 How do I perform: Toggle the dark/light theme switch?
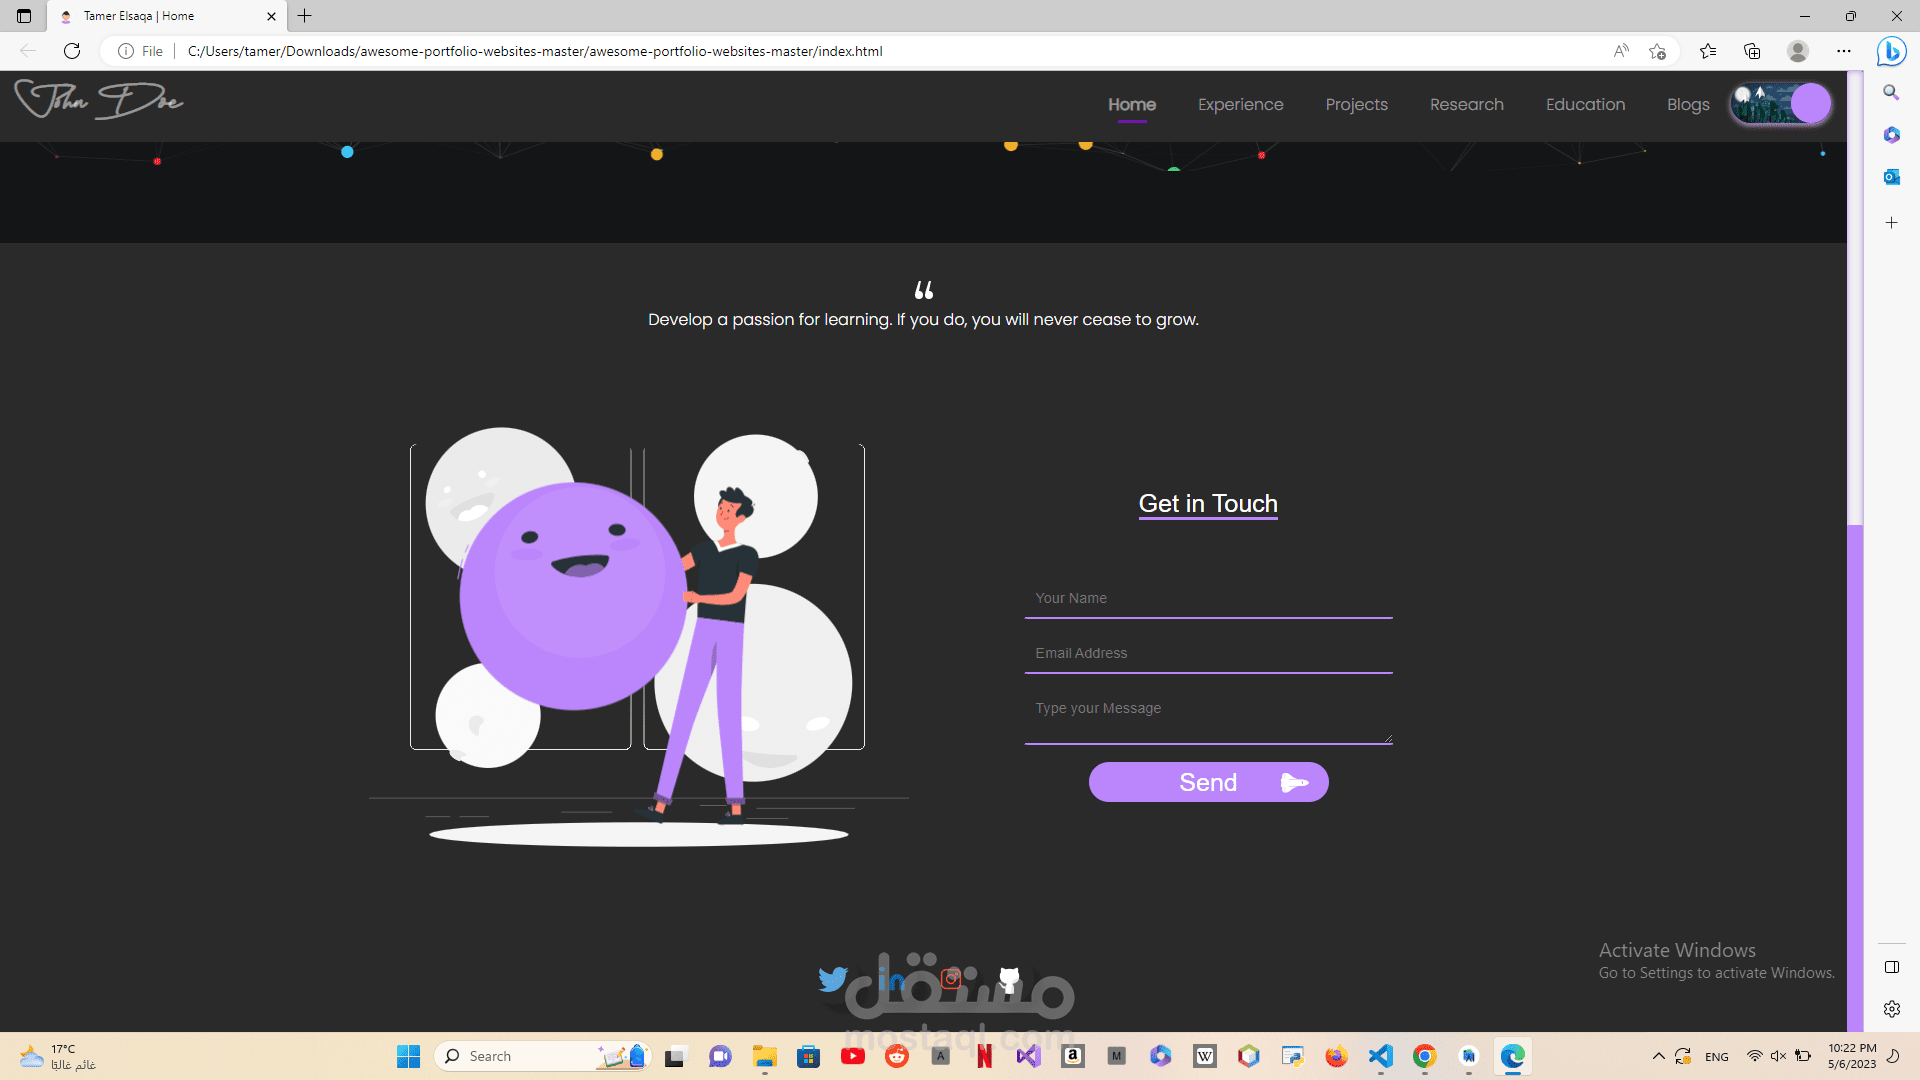click(x=1781, y=104)
